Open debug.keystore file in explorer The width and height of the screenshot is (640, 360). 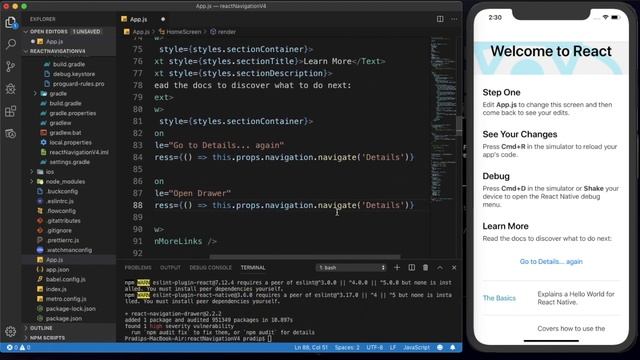point(74,74)
